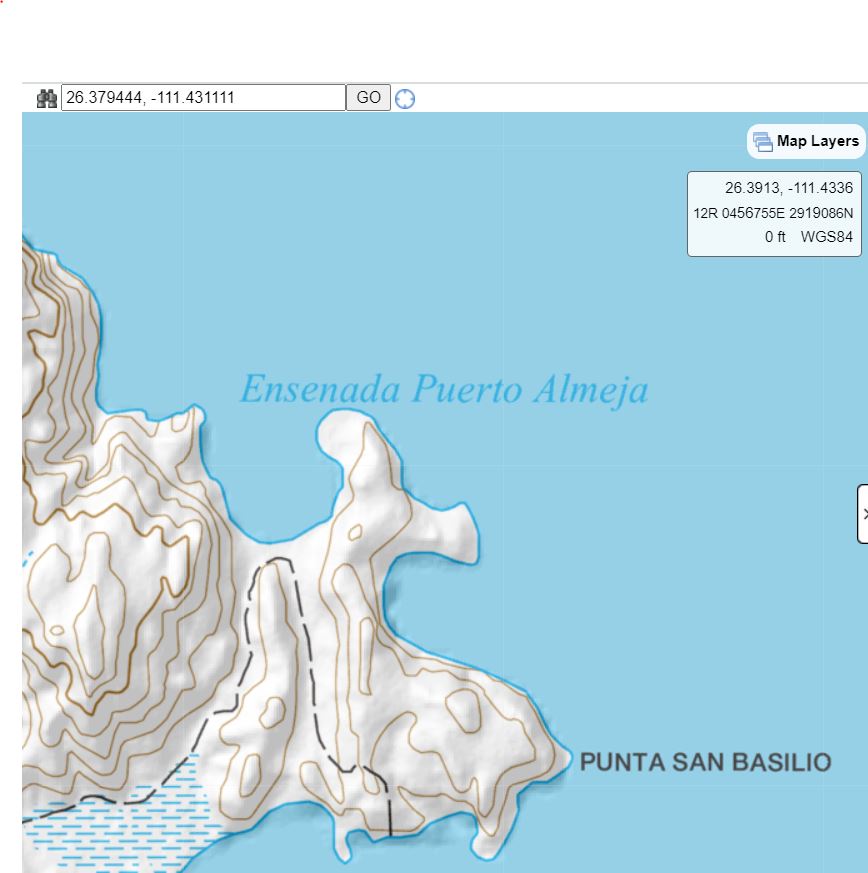Screen dimensions: 868x873
Task: Expand the side panel tab at right edge
Action: [863, 514]
